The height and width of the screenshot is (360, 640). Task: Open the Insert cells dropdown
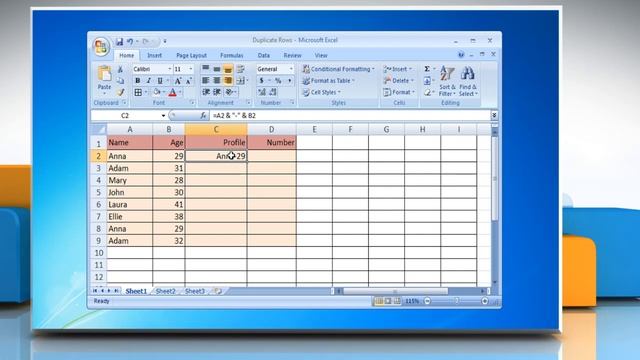[398, 69]
